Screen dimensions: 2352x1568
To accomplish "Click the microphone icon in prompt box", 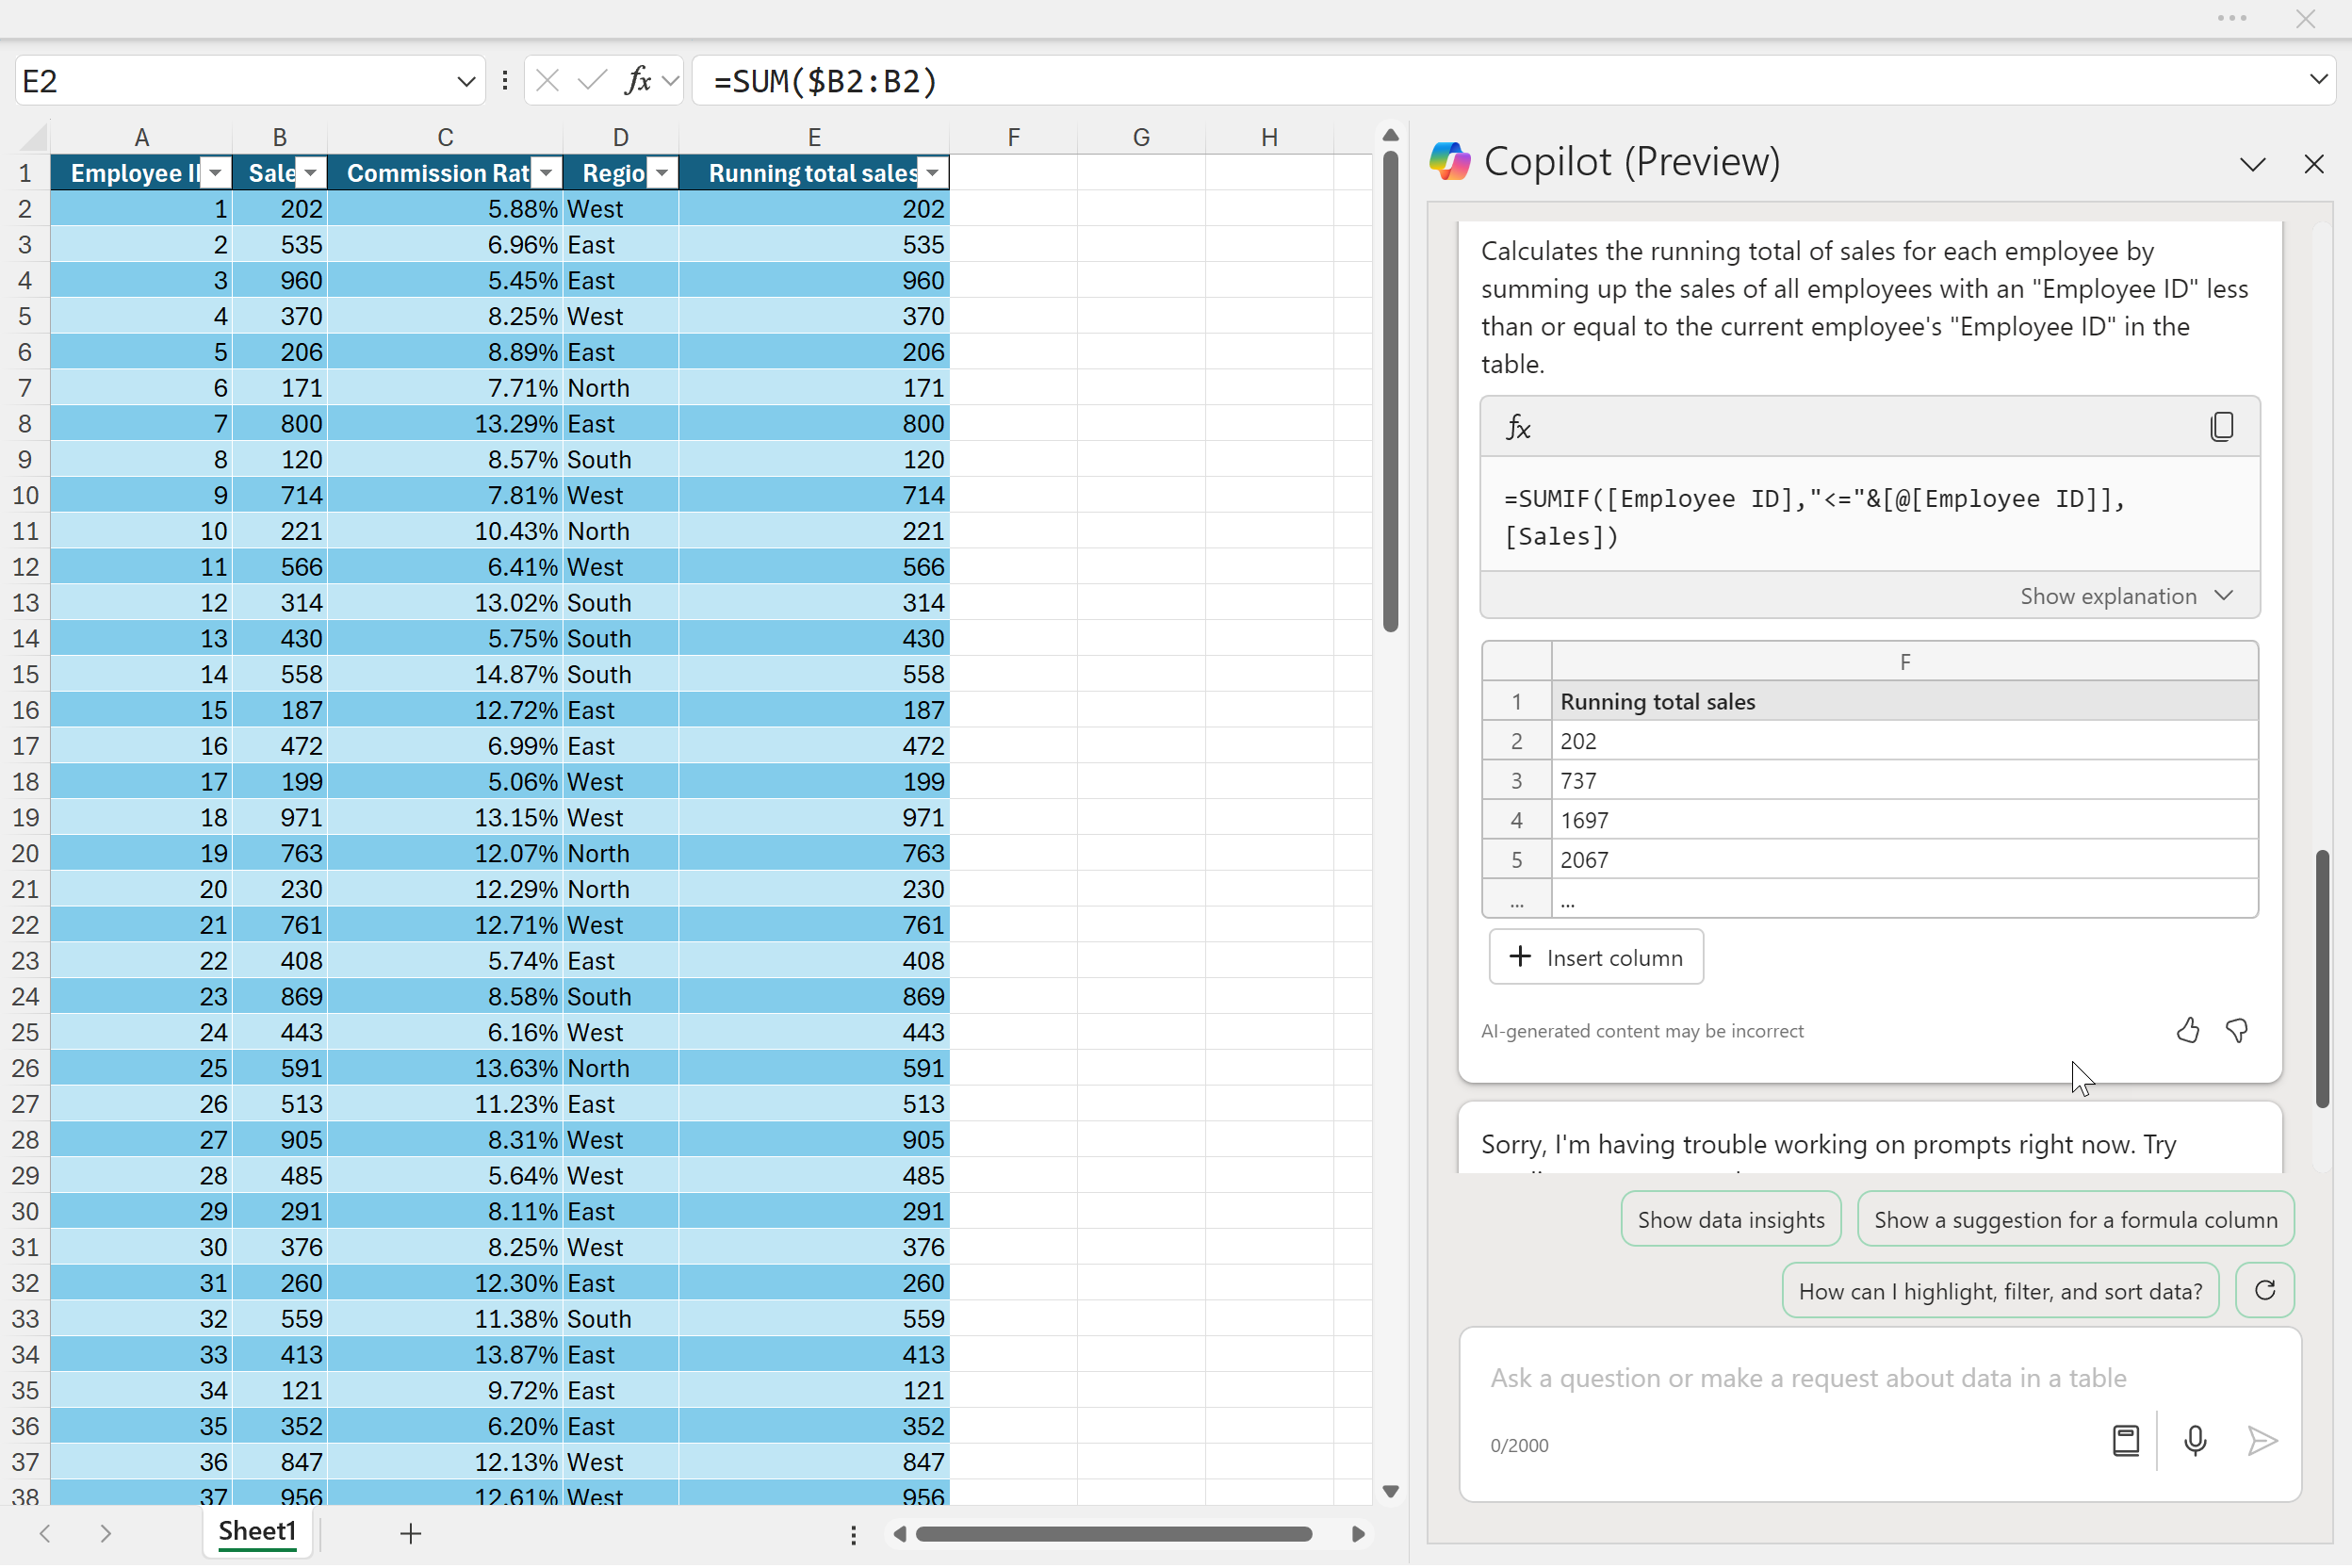I will coord(2195,1441).
